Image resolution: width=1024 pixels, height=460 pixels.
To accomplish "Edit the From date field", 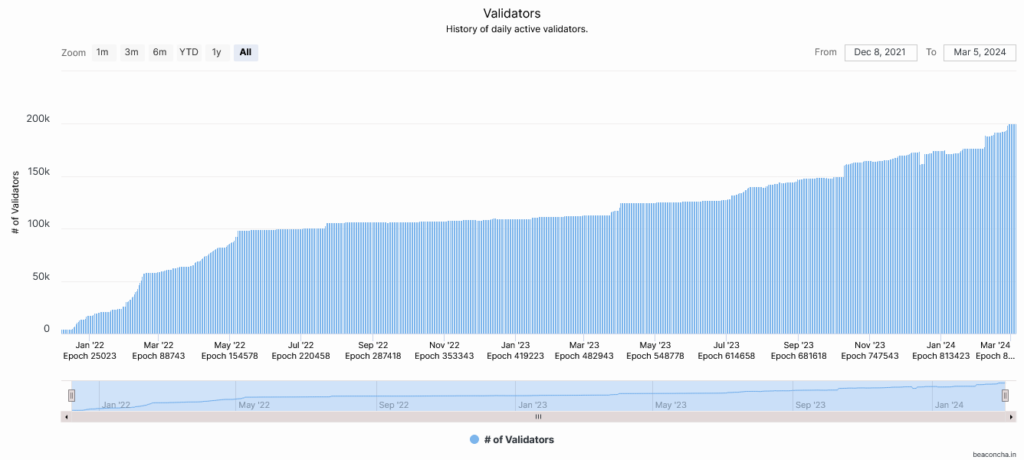I will pyautogui.click(x=881, y=52).
